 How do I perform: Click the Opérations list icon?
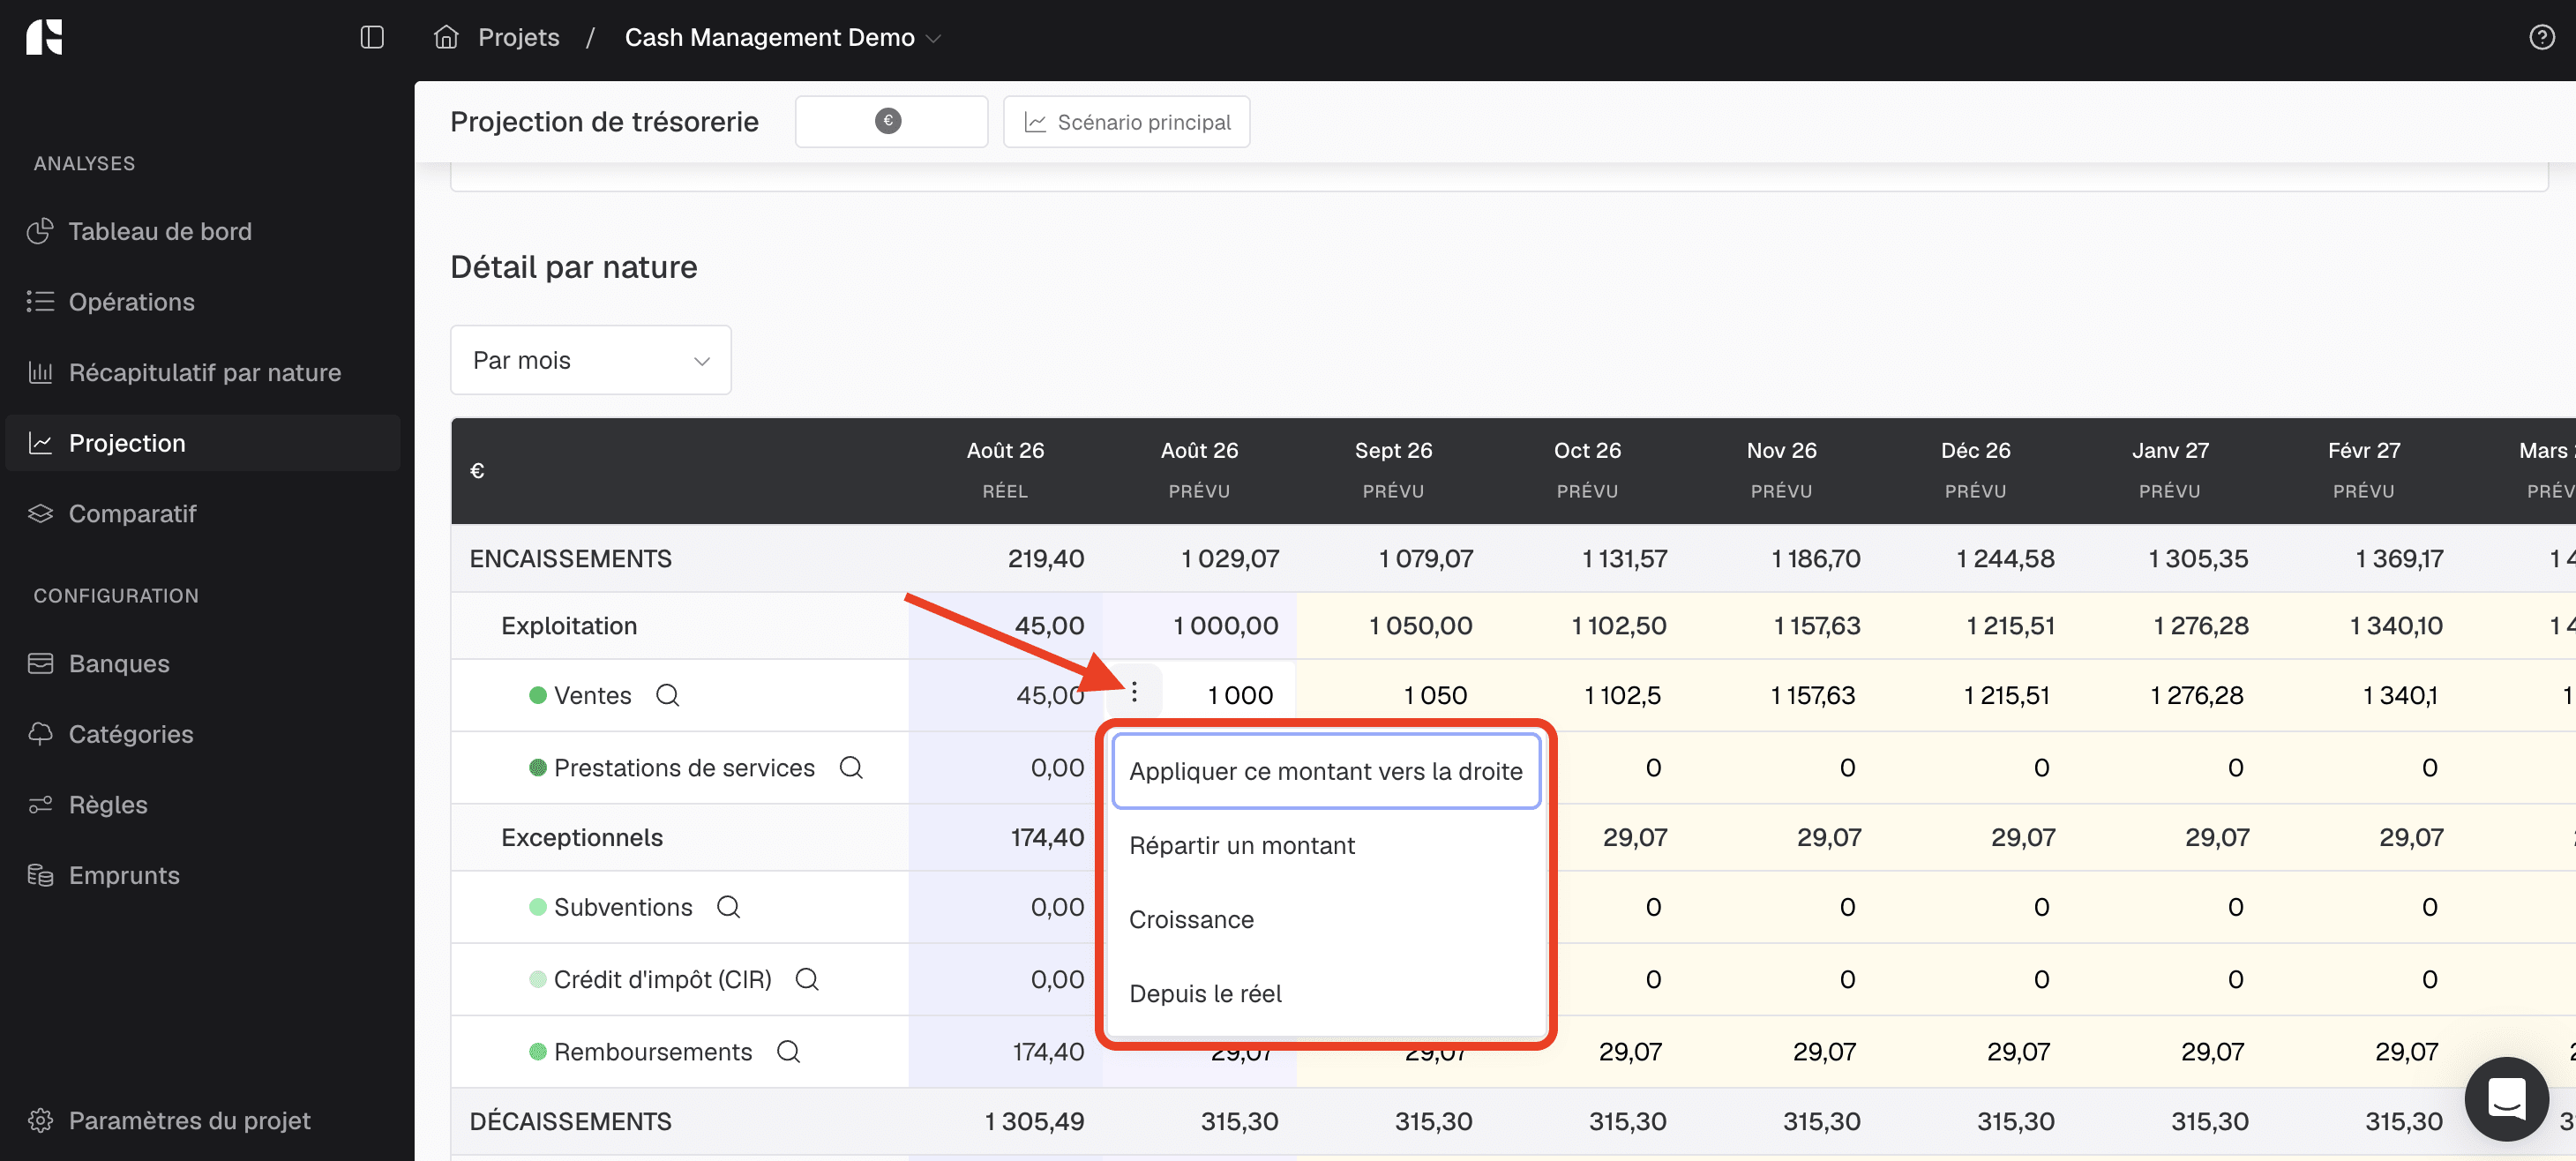[x=40, y=301]
